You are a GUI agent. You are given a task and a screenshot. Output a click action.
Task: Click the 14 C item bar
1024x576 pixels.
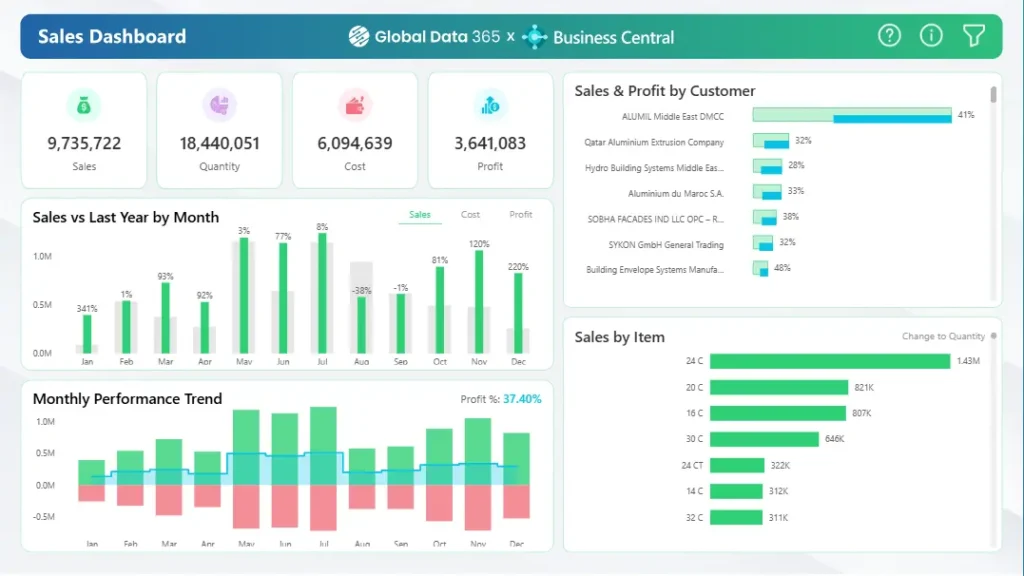736,491
